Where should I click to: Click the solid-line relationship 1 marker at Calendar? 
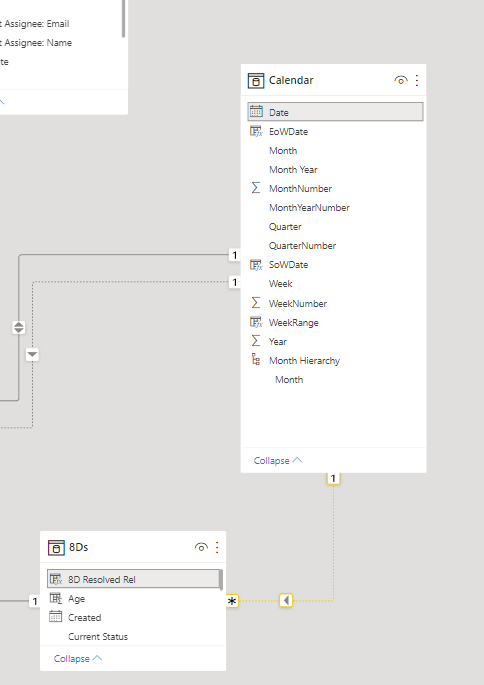[235, 255]
